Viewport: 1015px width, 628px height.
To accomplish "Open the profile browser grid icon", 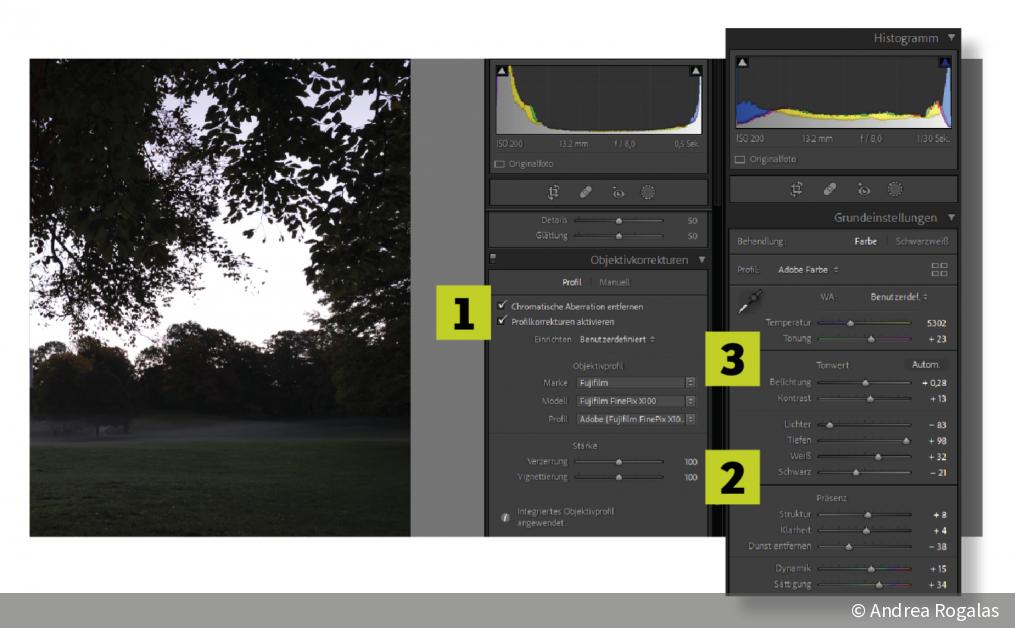I will (939, 269).
